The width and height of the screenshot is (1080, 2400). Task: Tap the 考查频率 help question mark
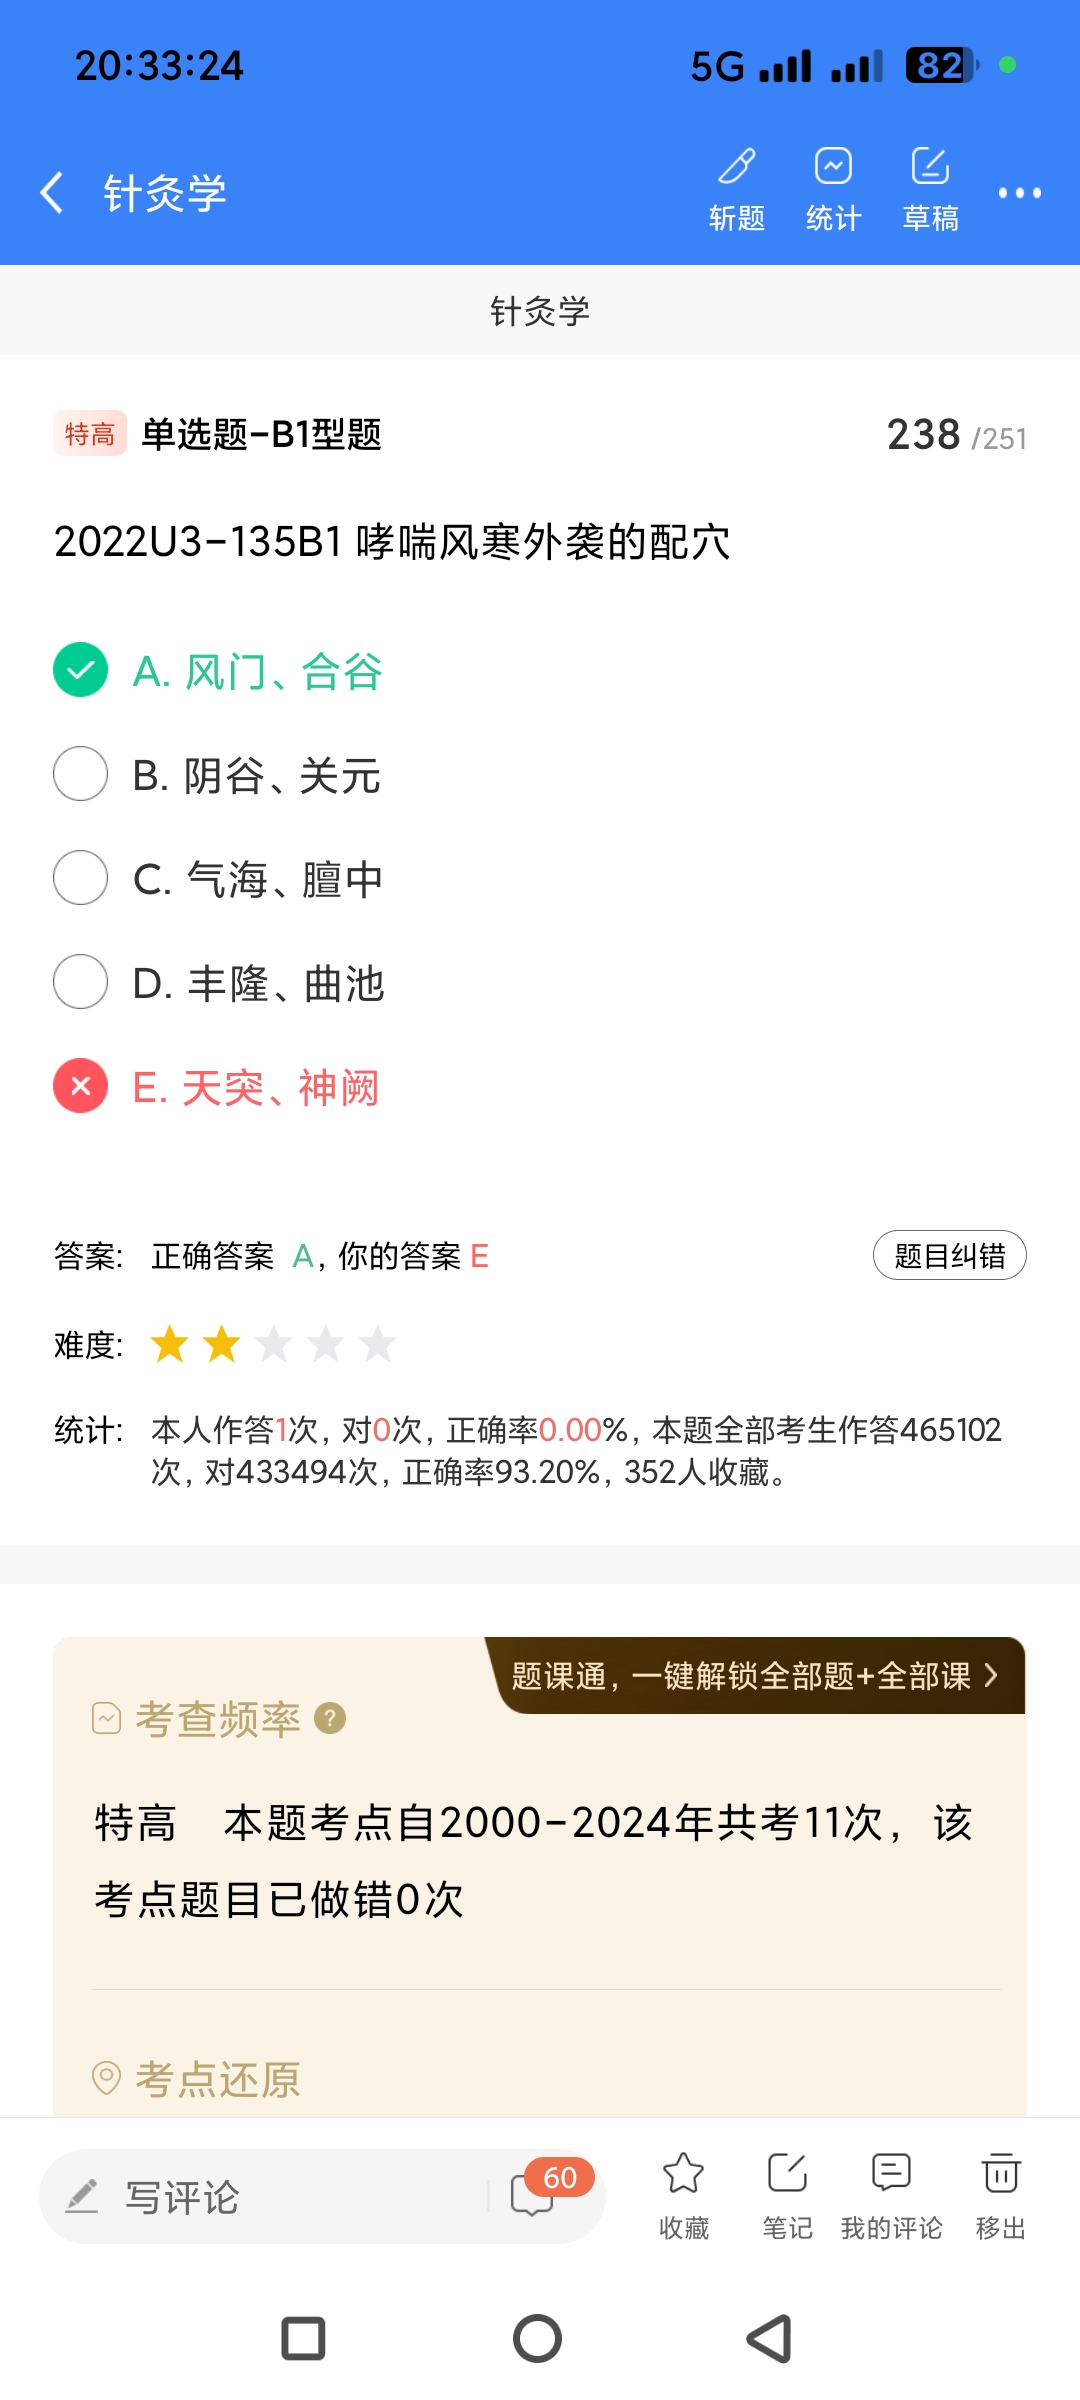click(330, 1718)
